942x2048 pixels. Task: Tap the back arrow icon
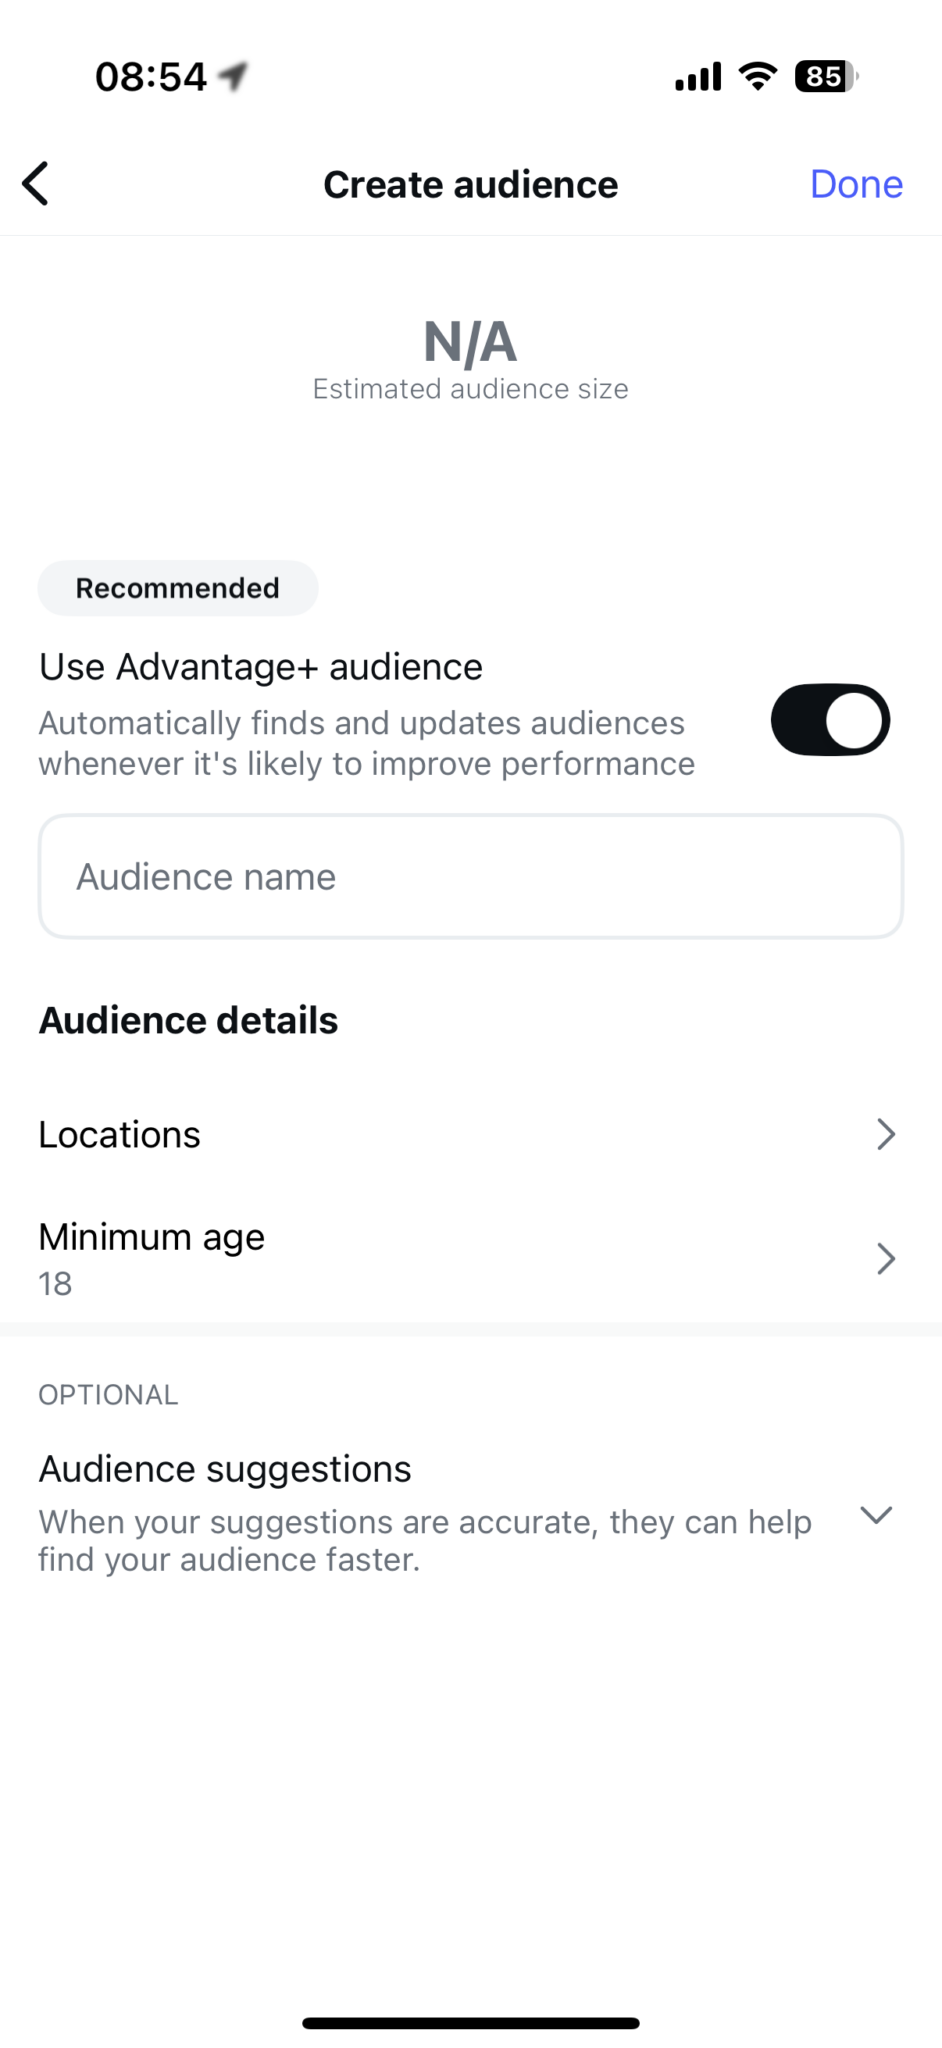(36, 184)
